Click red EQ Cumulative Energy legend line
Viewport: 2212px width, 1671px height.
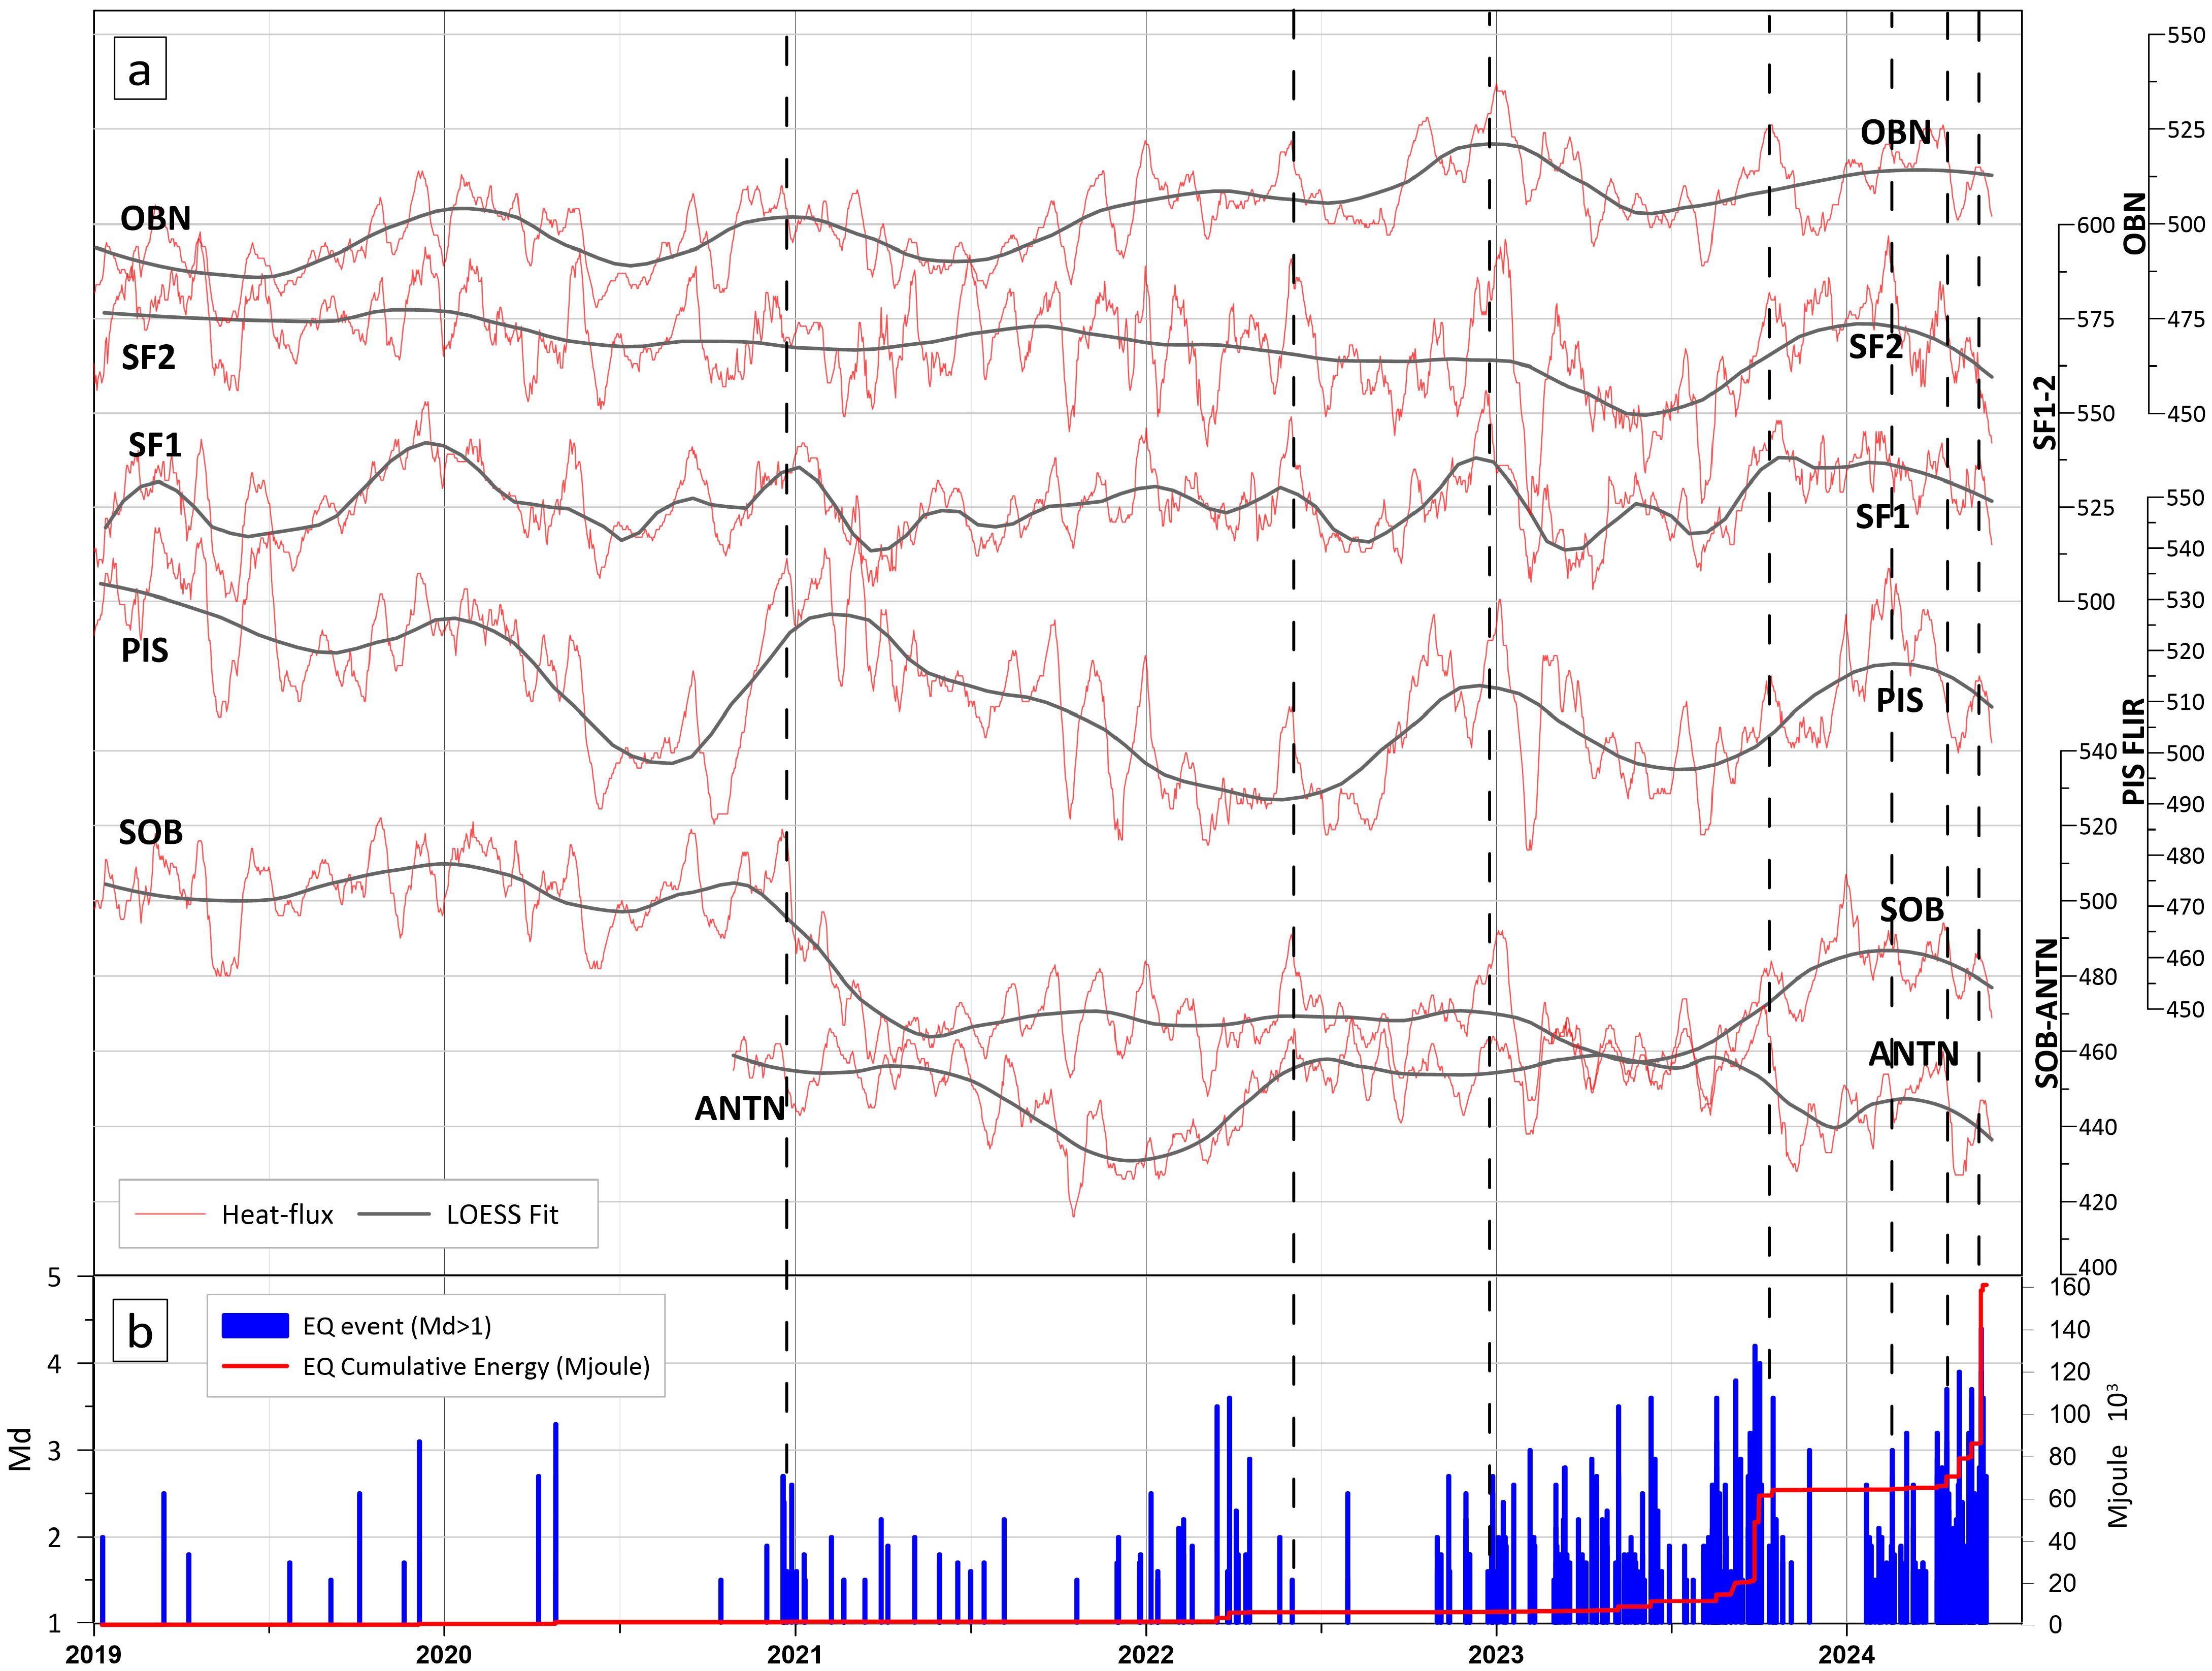click(x=255, y=1366)
